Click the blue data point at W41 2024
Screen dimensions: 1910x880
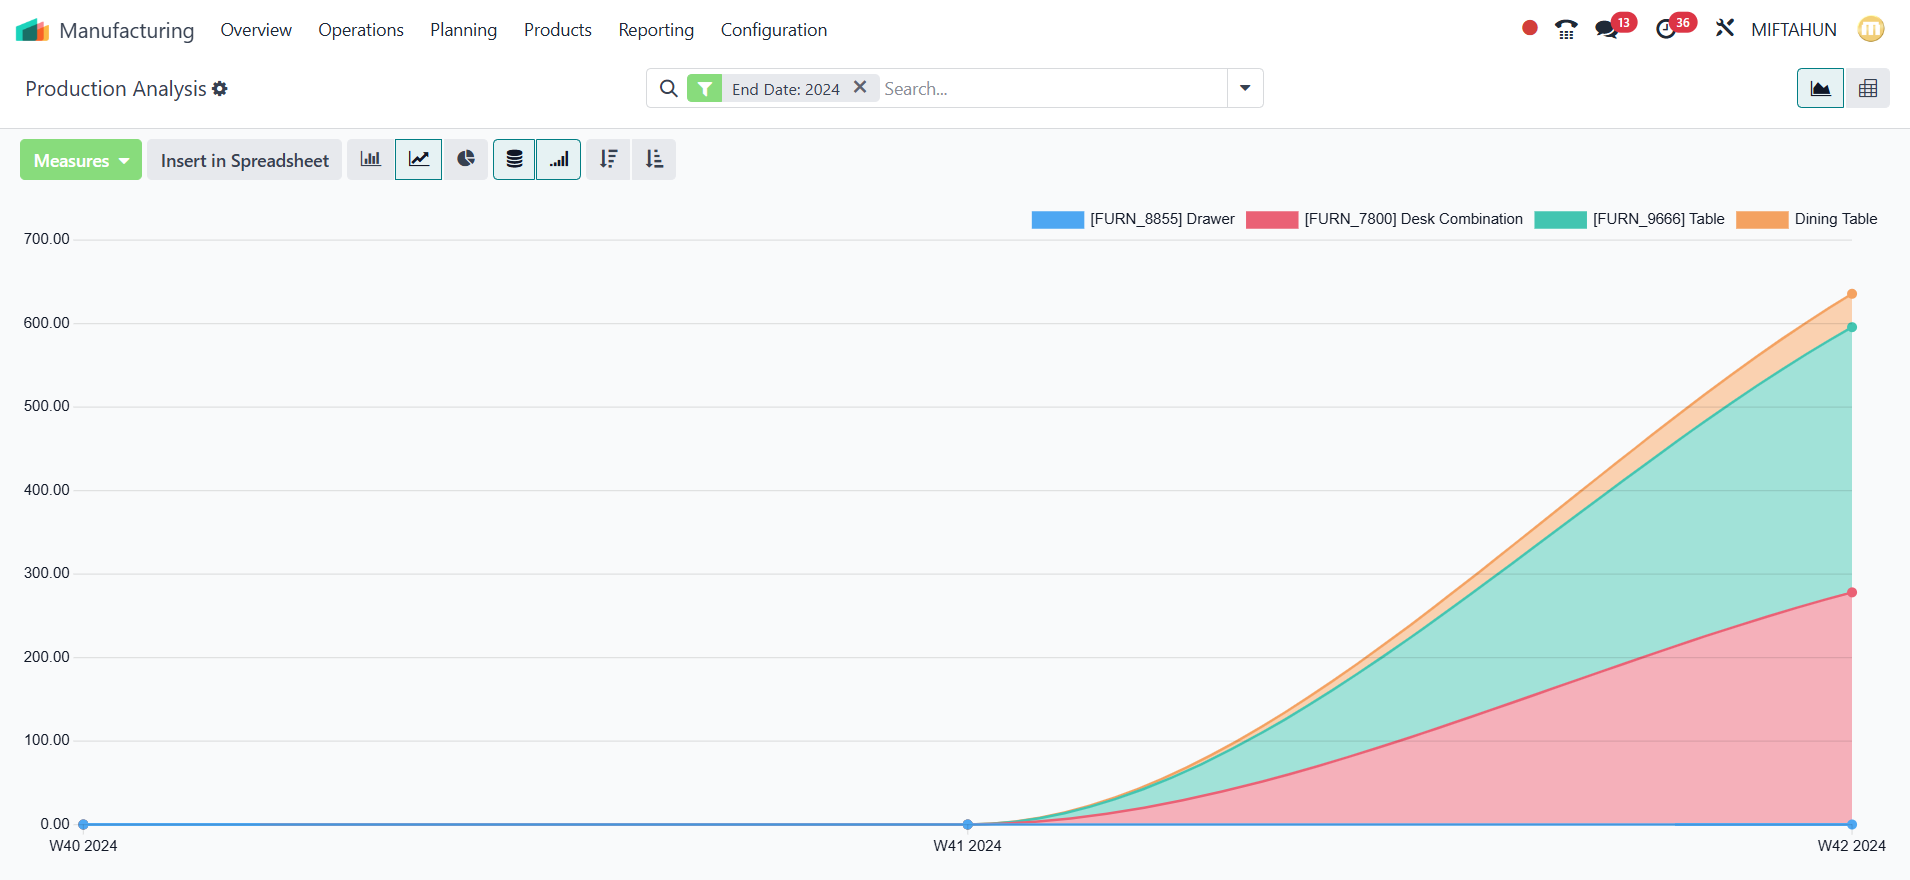tap(968, 825)
